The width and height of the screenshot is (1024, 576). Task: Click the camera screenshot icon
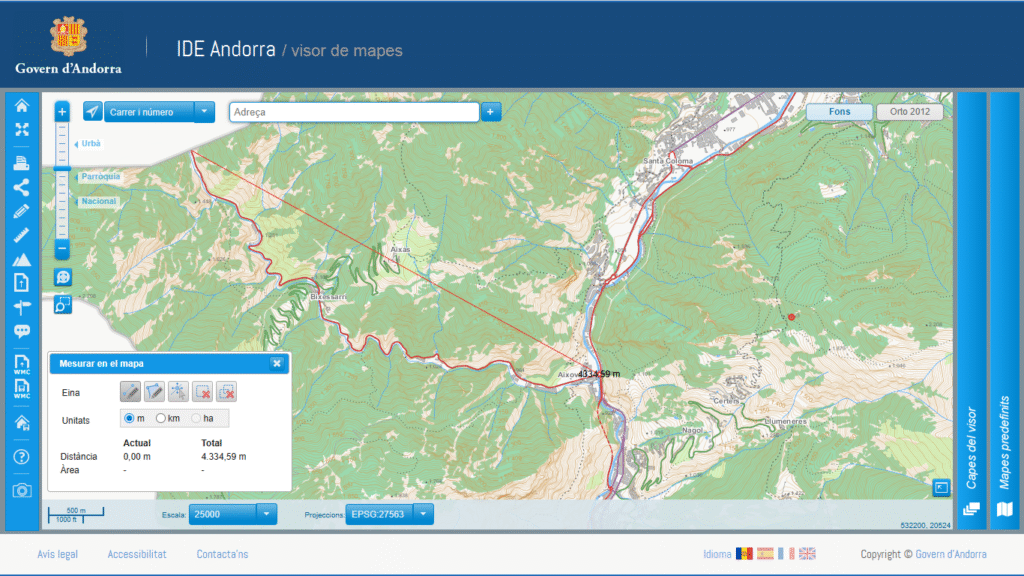(x=21, y=490)
